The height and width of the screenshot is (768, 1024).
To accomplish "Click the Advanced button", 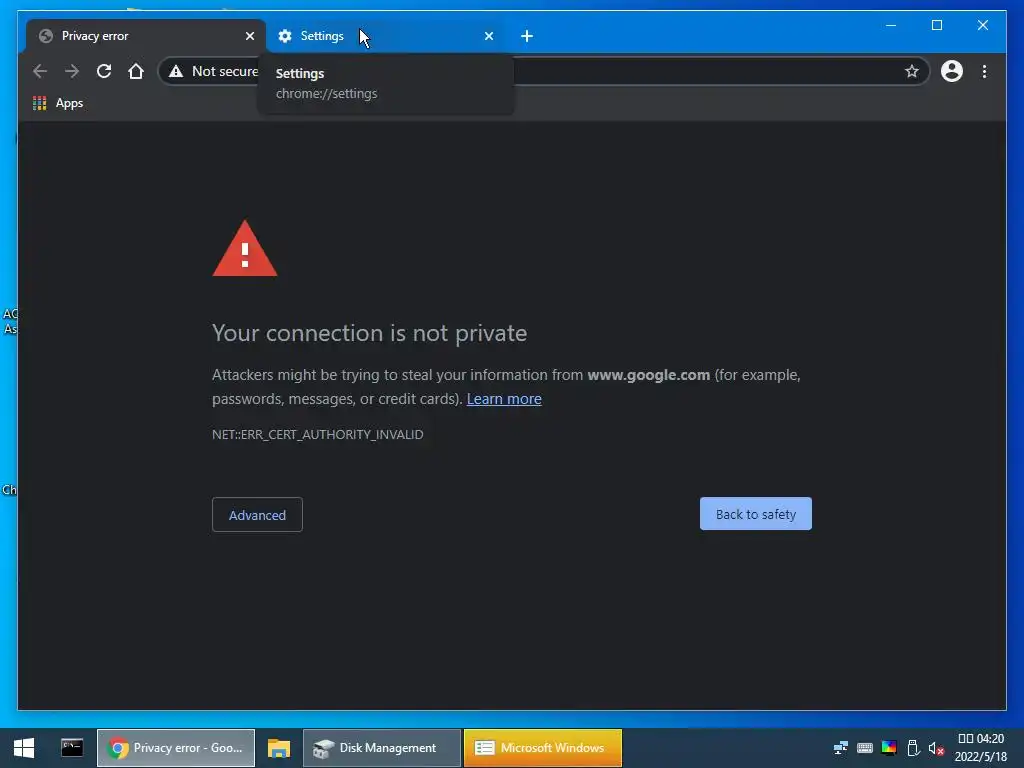I will pos(257,515).
